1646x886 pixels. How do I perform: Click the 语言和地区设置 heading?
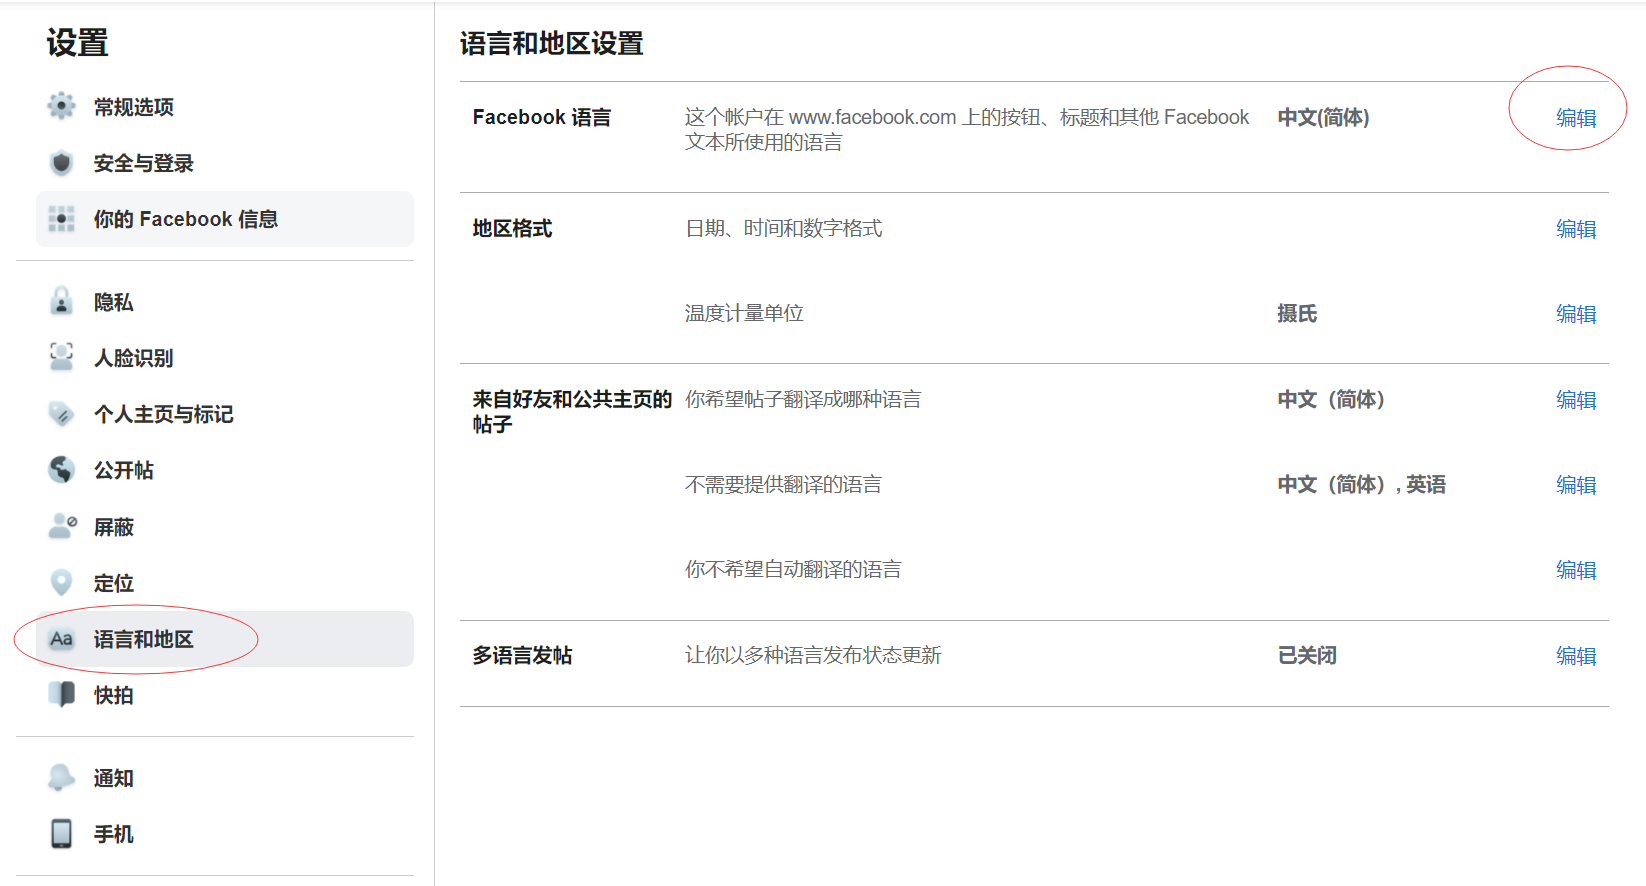(552, 44)
